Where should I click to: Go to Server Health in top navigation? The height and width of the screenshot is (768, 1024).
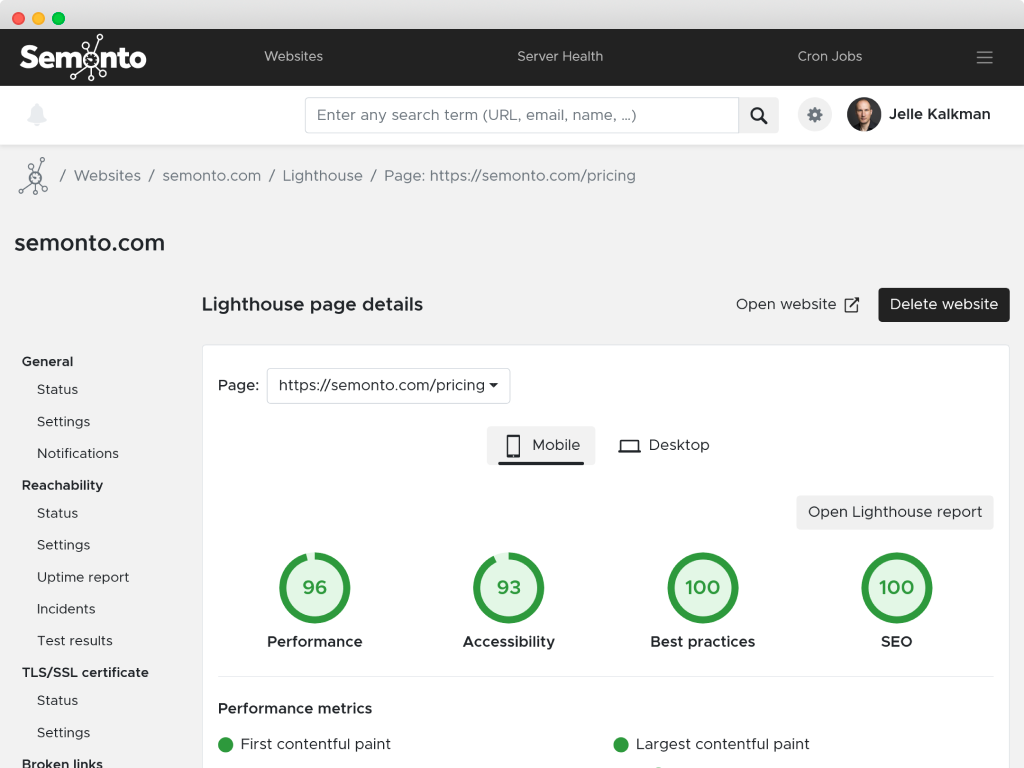tap(560, 57)
